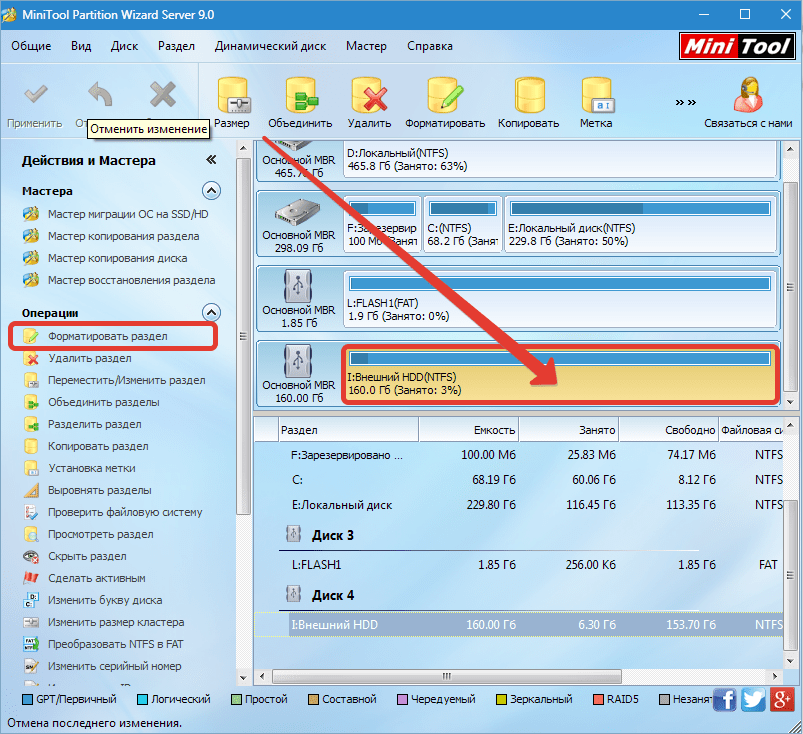Select the I:Внешний HDD partition bar
Viewport: 803px width, 734px height.
click(559, 375)
